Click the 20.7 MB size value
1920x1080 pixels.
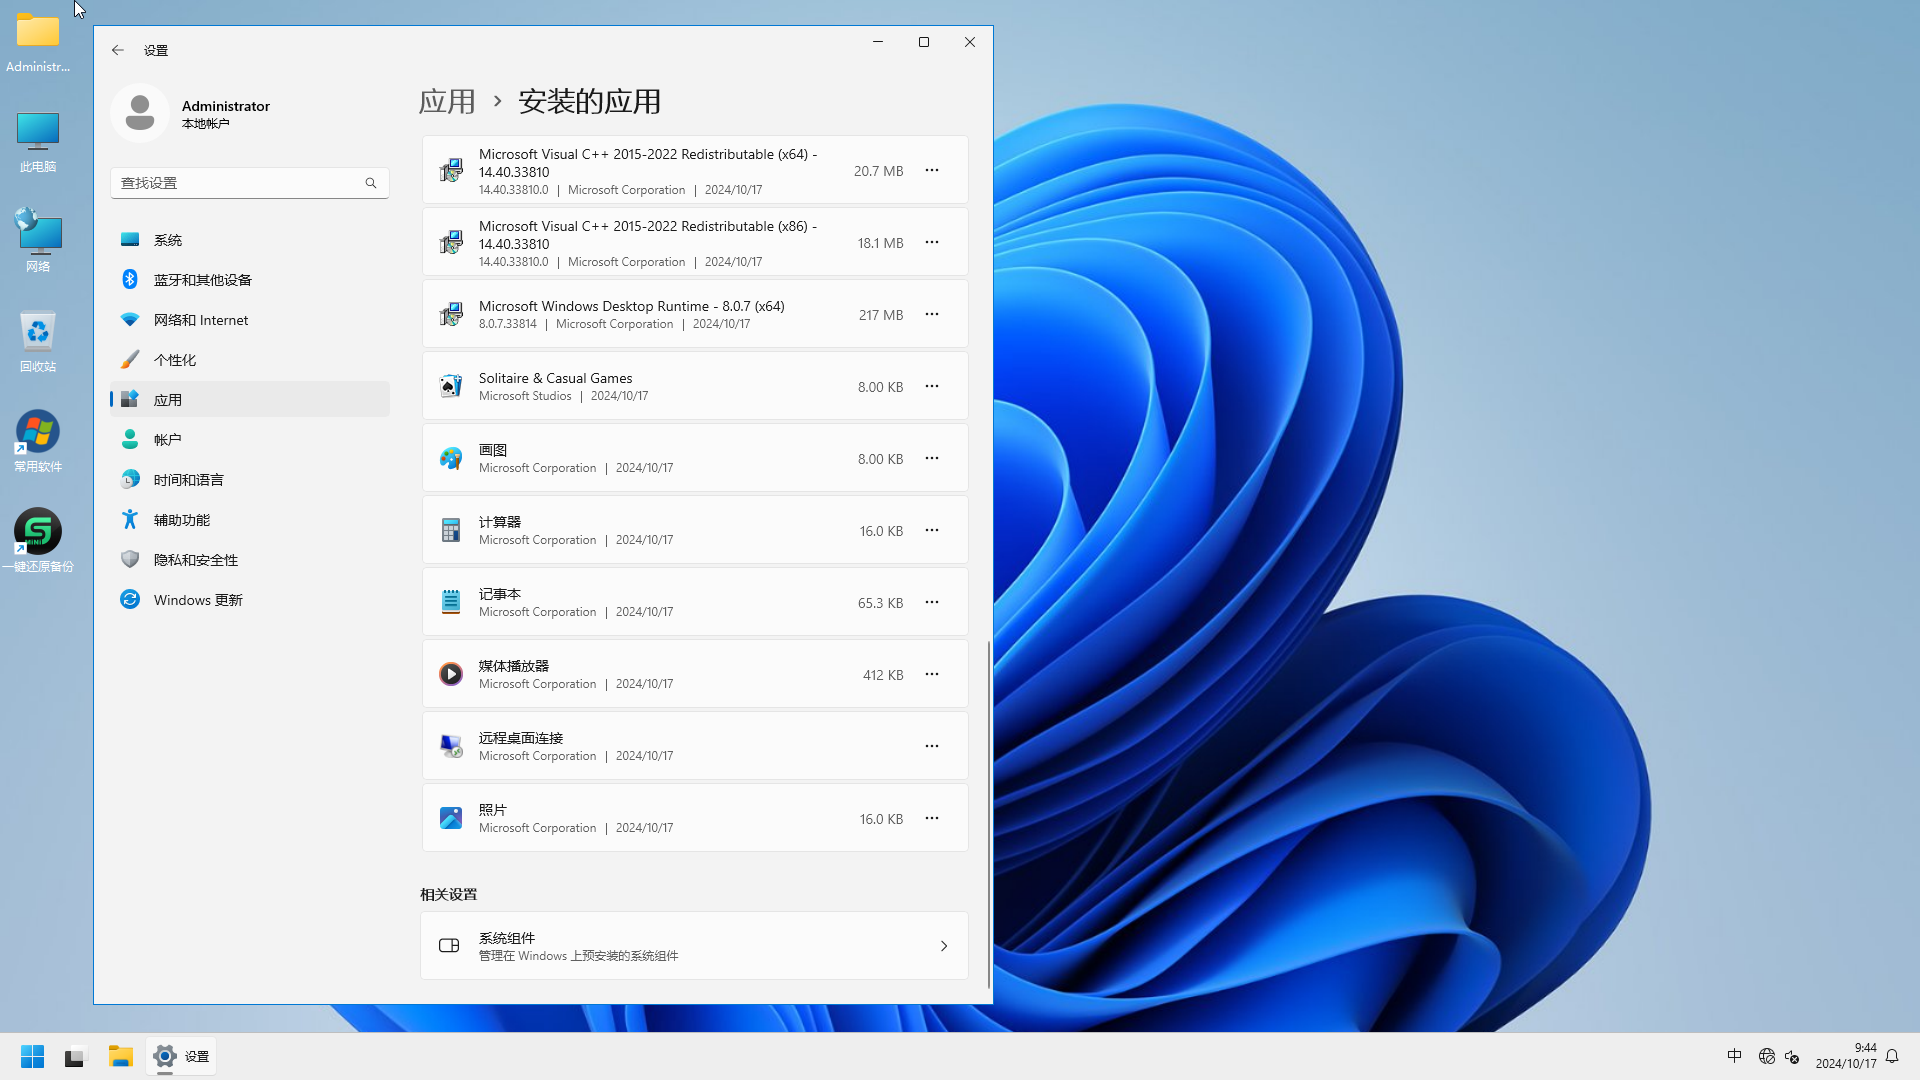[x=878, y=171]
